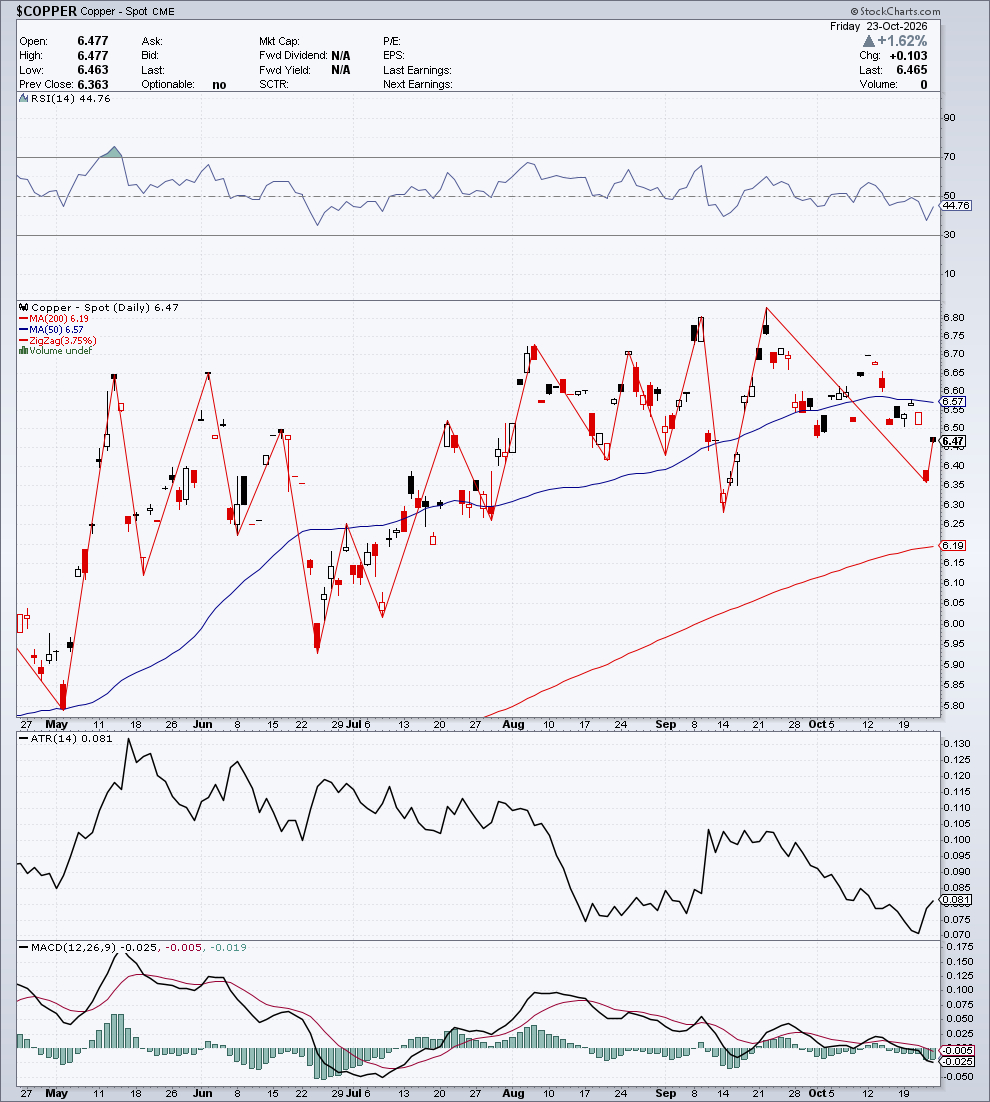
Task: Click the High label in quote header
Action: coord(31,56)
